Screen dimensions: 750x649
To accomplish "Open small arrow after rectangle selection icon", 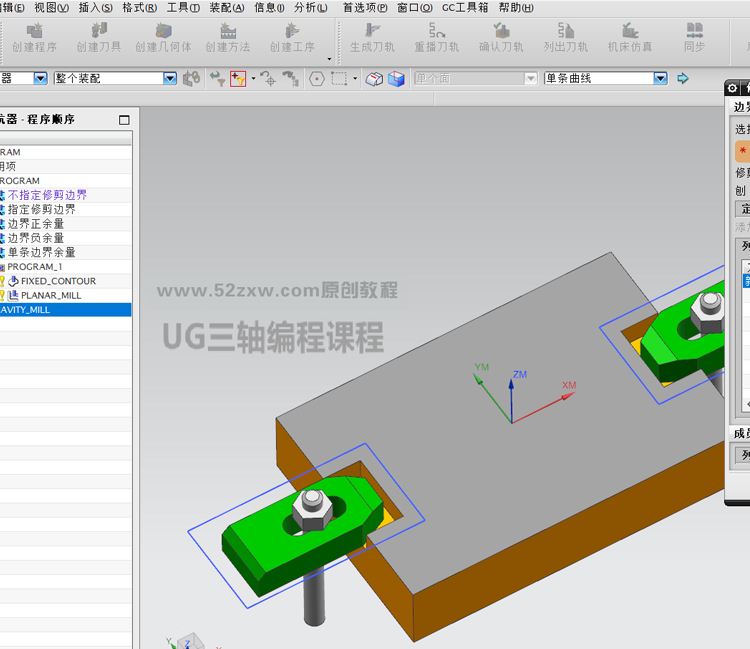I will [x=355, y=78].
